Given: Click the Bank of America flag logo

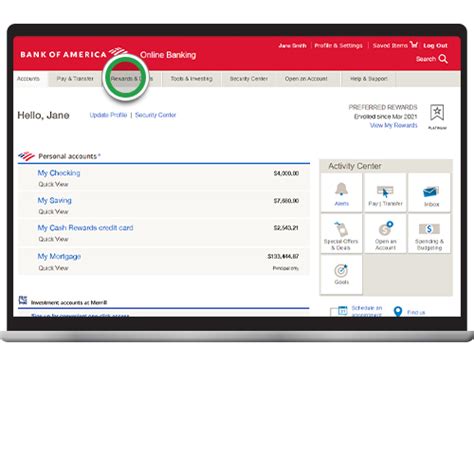Looking at the screenshot, I should [x=119, y=52].
